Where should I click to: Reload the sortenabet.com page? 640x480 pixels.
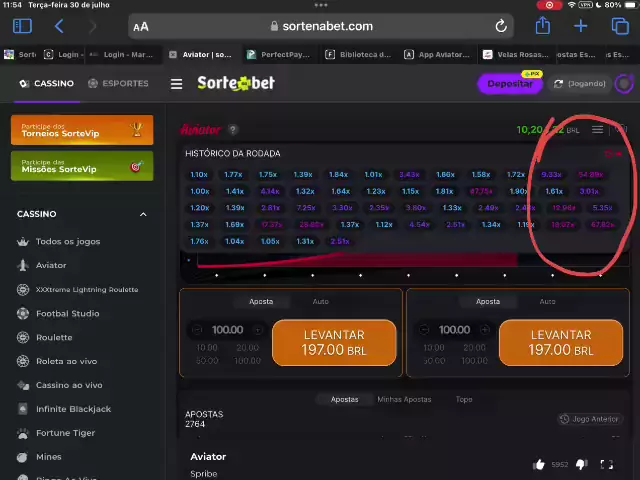501,26
